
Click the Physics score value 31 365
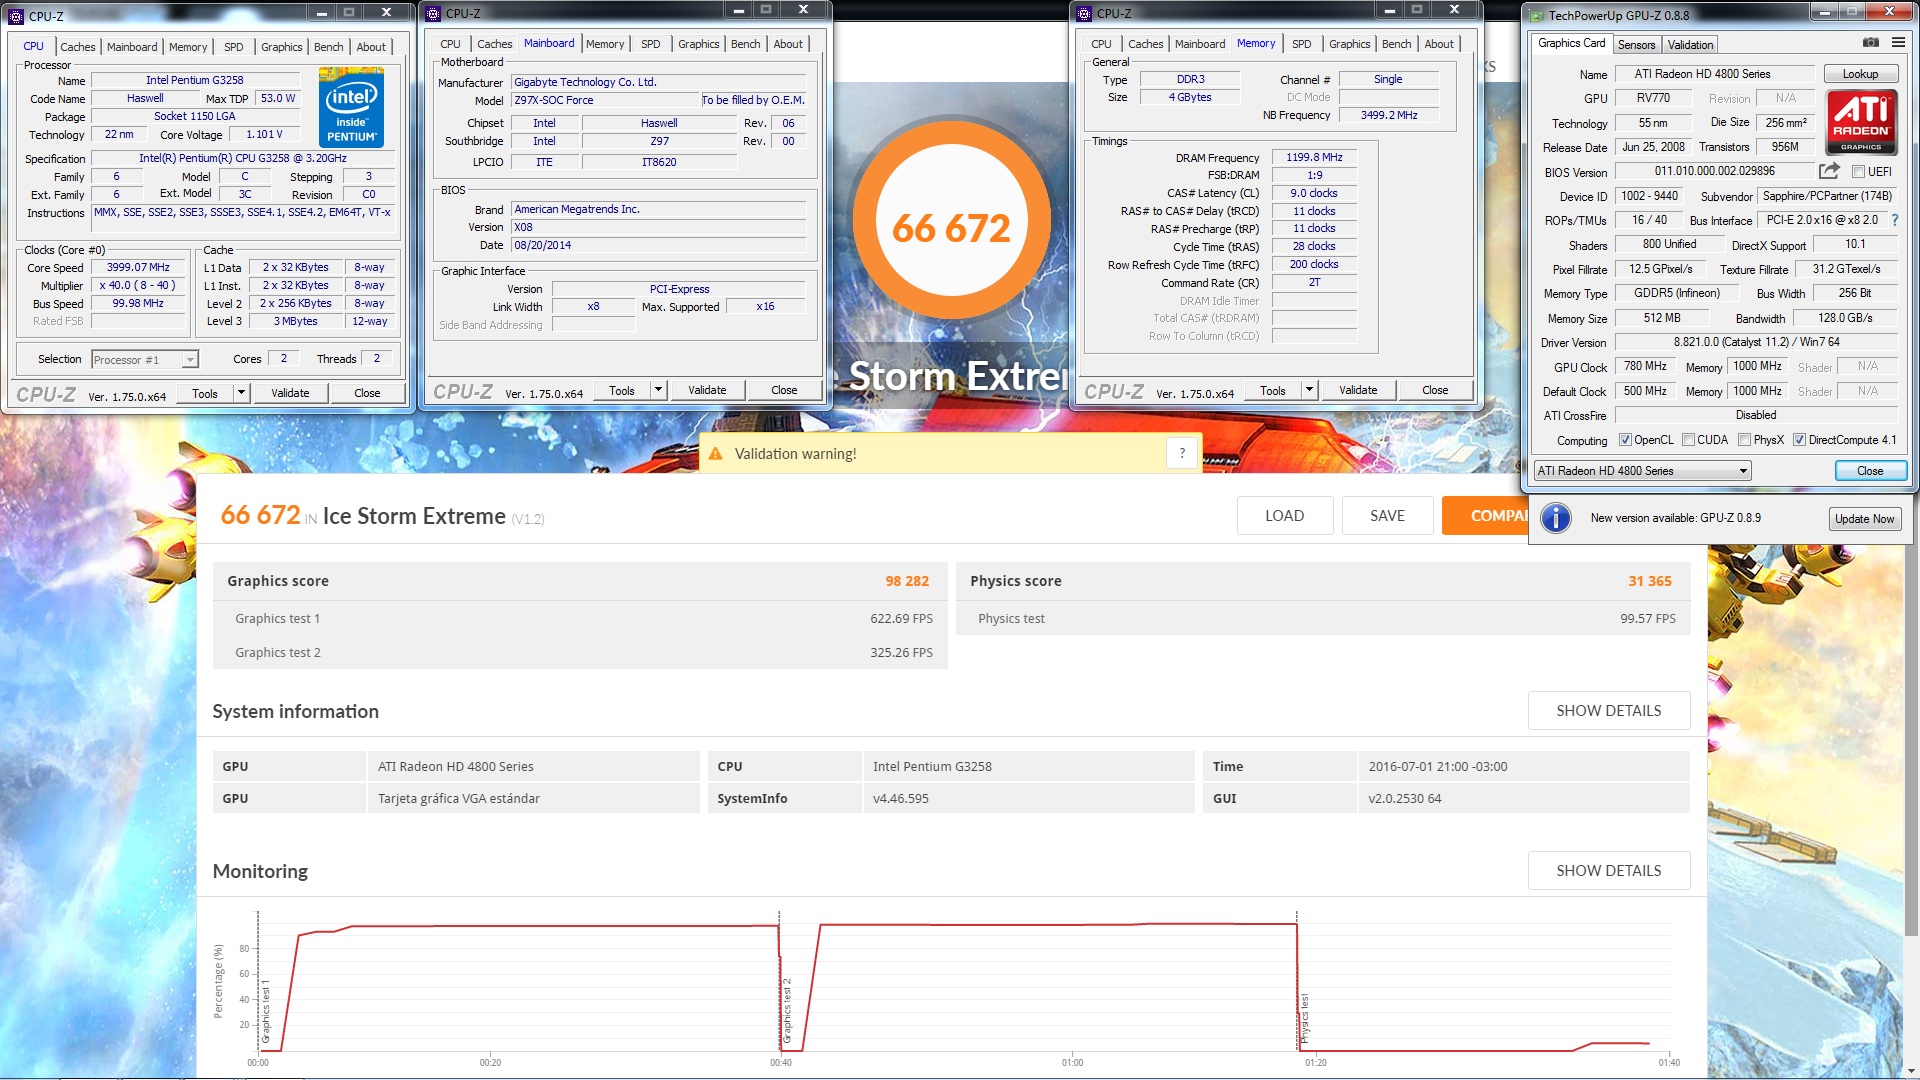tap(1650, 581)
